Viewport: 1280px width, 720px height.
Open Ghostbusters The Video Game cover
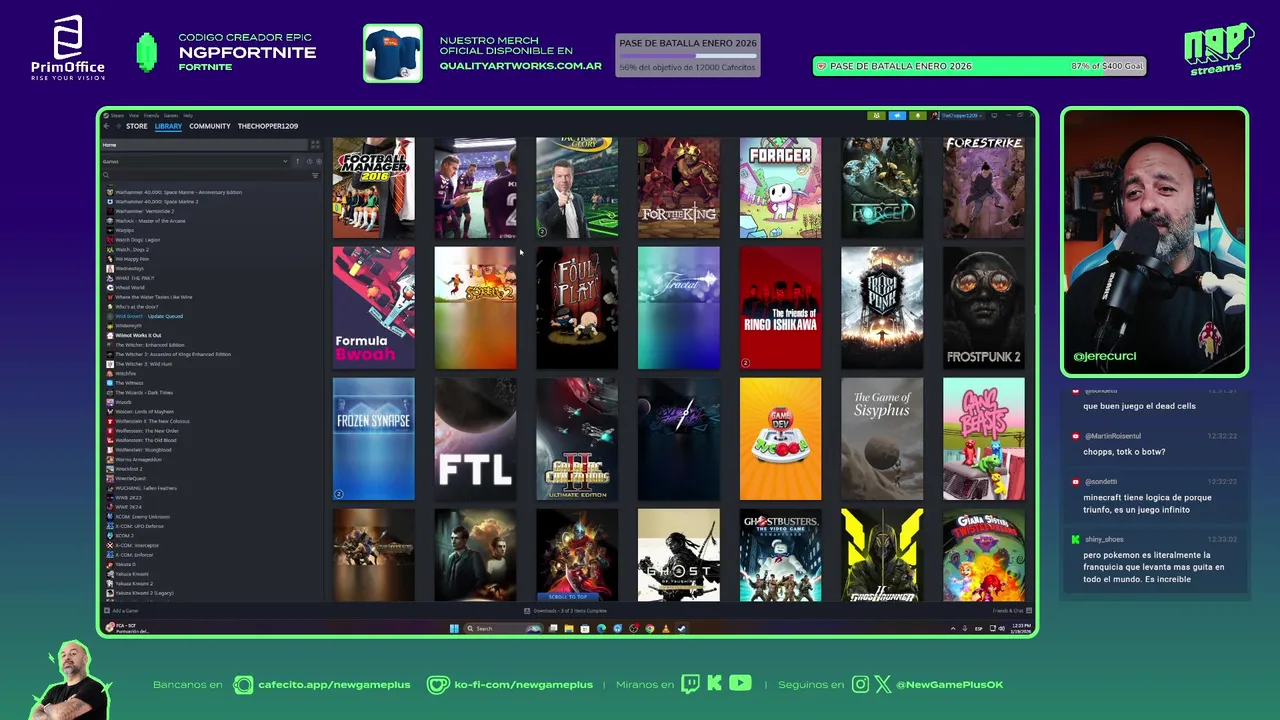[780, 555]
